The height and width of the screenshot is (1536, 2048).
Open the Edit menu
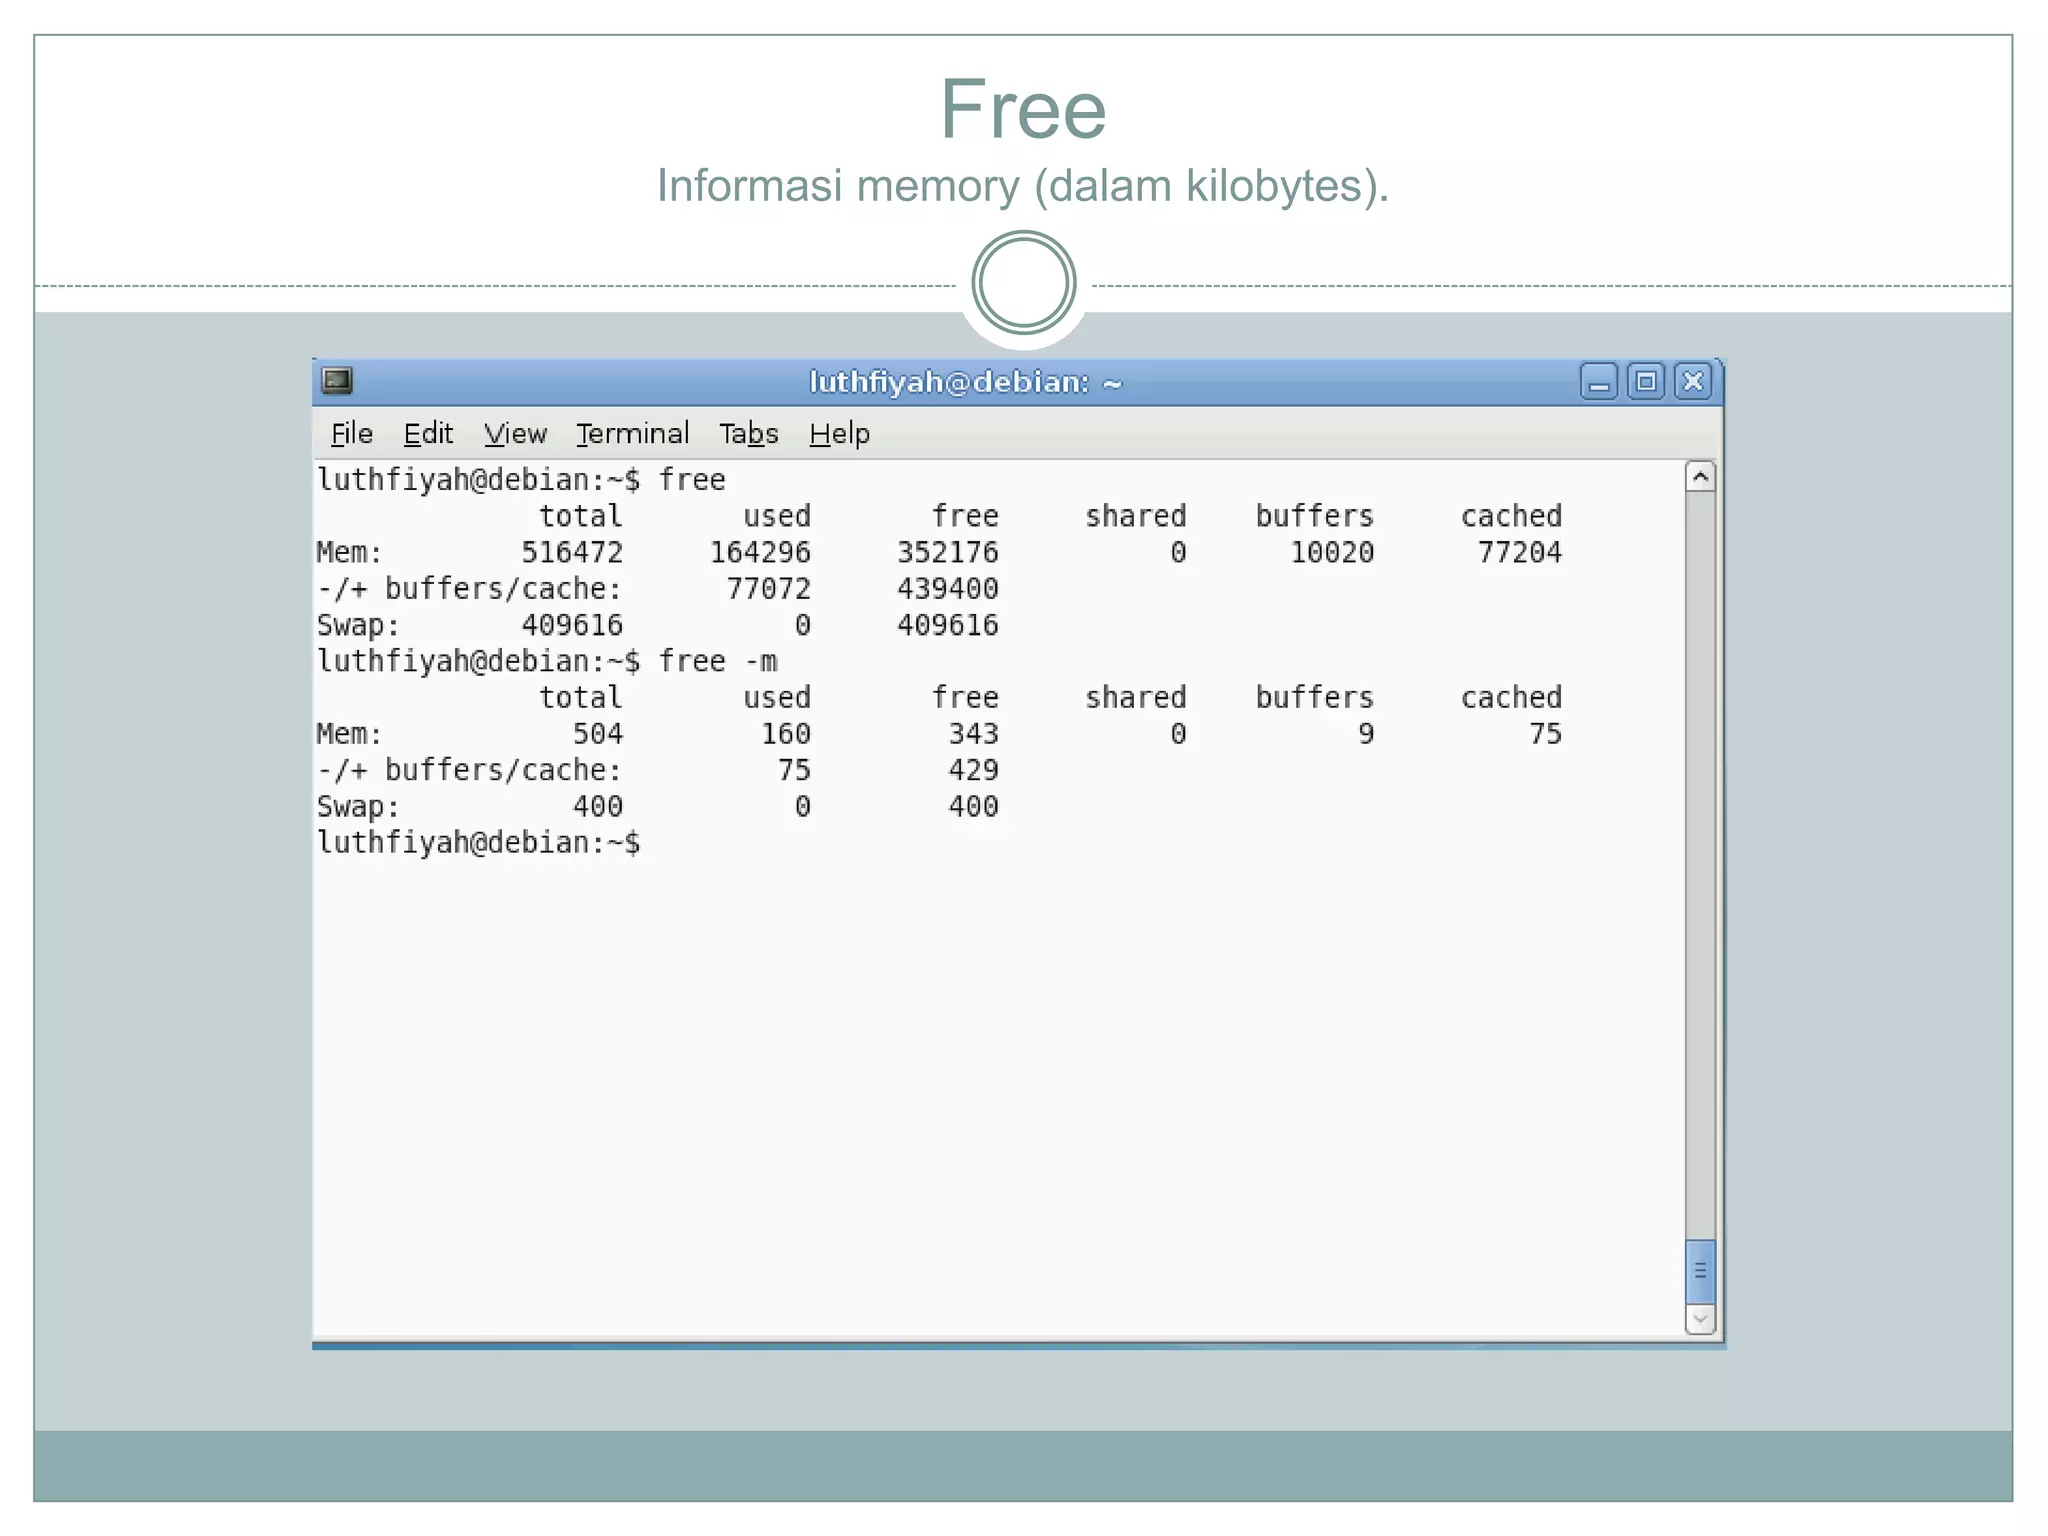428,434
